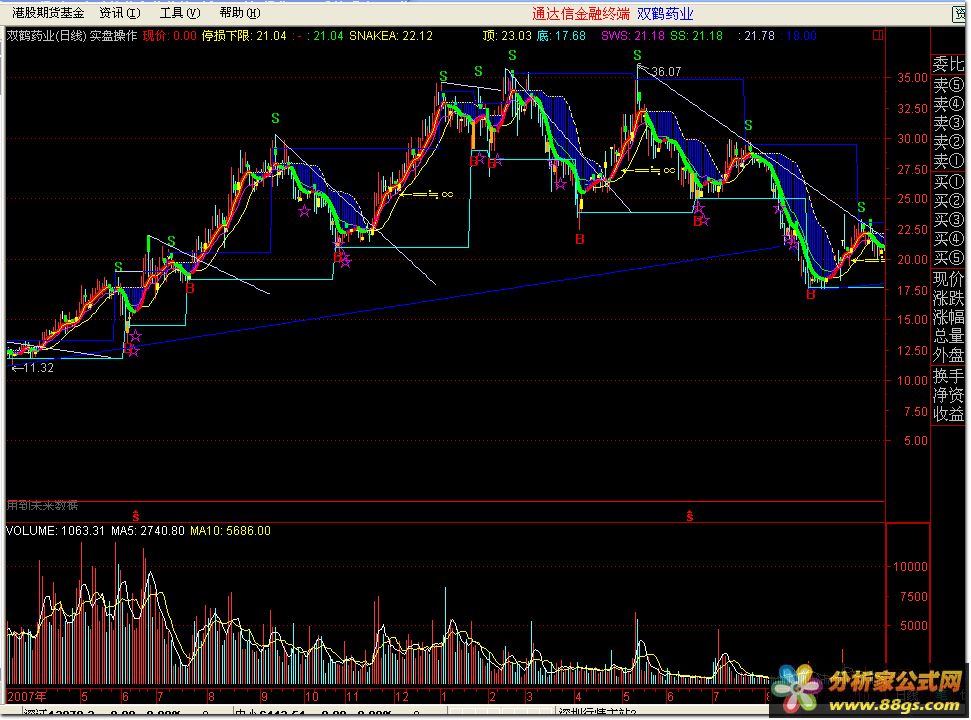Click the MA5: 2740.80 readout
Image resolution: width=971 pixels, height=720 pixels.
[x=147, y=531]
